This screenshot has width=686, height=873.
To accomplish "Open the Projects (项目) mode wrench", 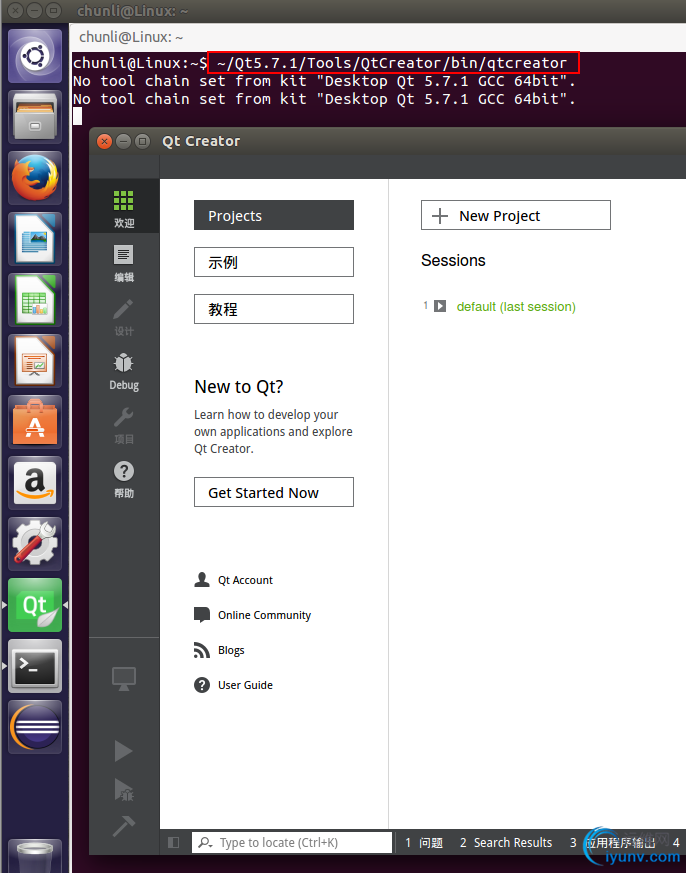I will [x=124, y=425].
